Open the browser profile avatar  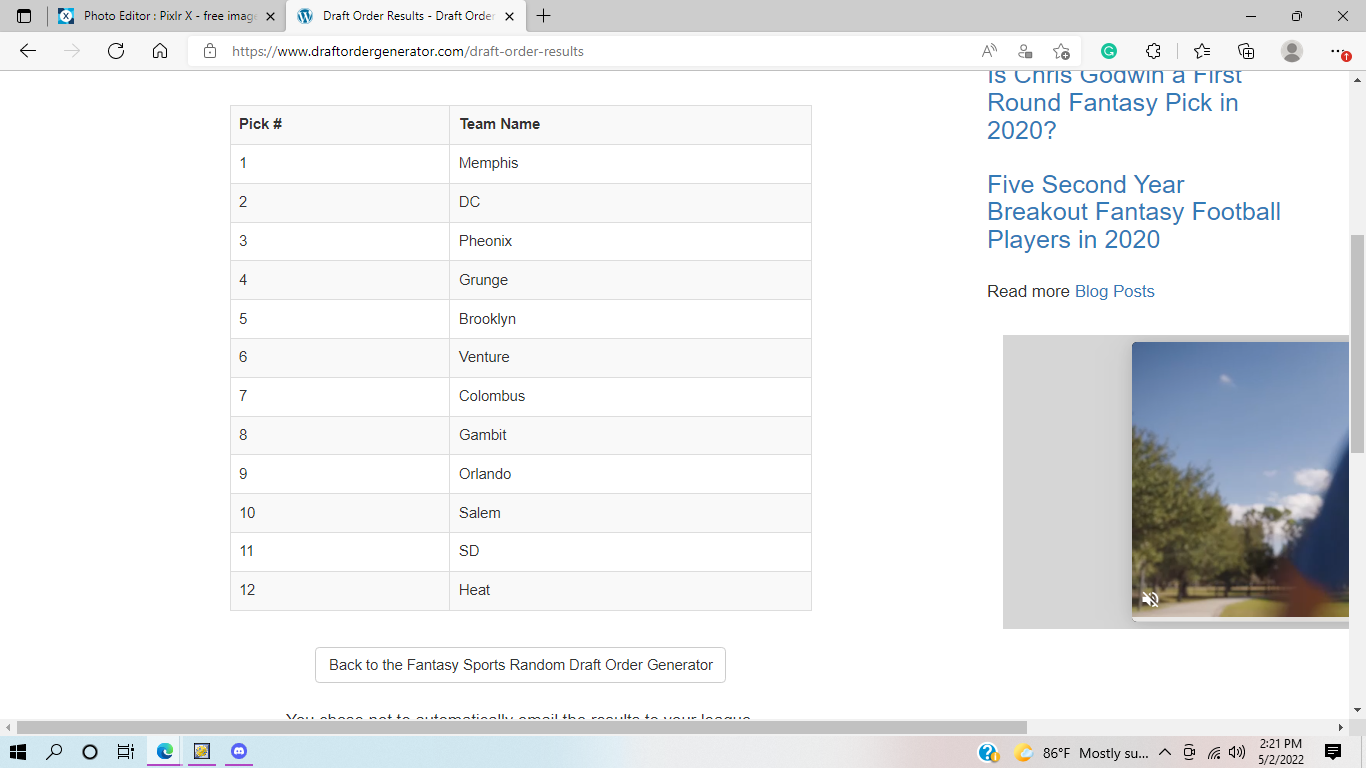[x=1292, y=51]
